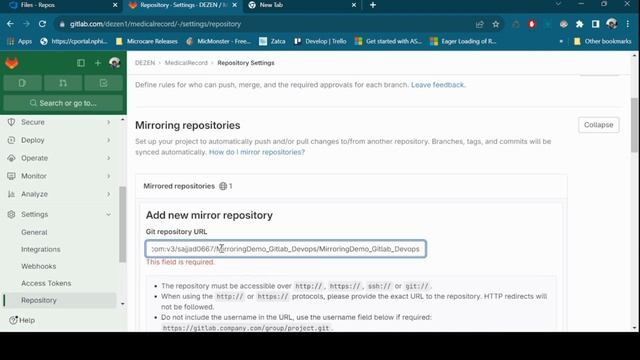Open the red shield extension icon
The height and width of the screenshot is (360, 640).
coord(532,24)
